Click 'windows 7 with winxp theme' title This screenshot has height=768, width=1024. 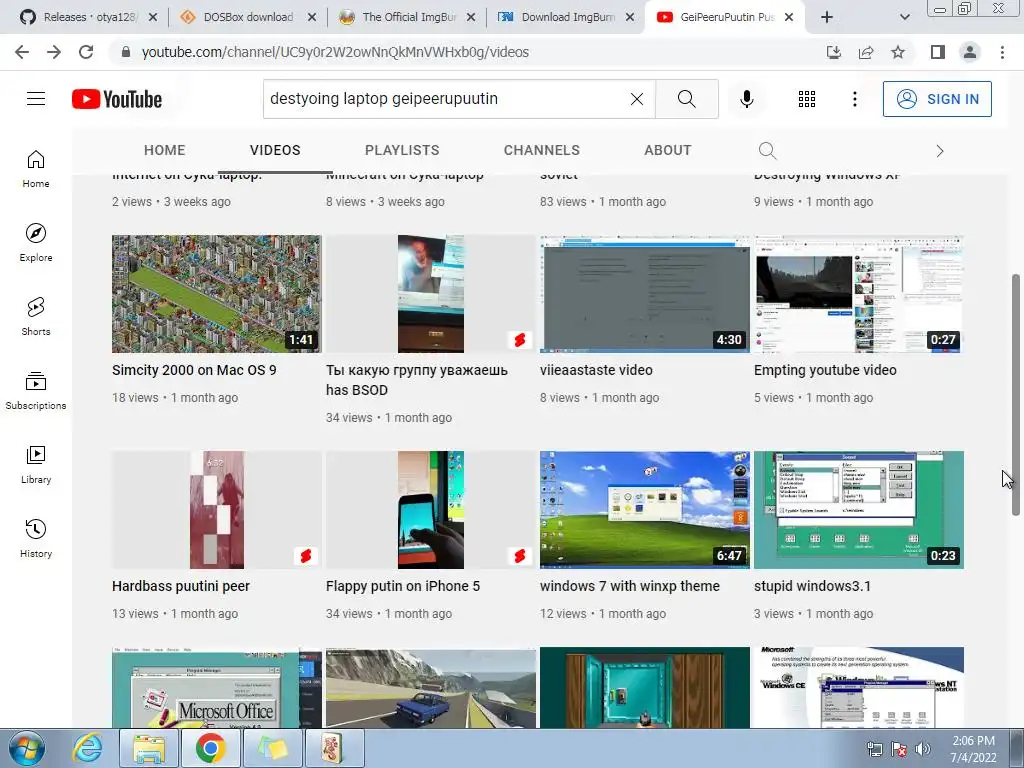coord(630,586)
